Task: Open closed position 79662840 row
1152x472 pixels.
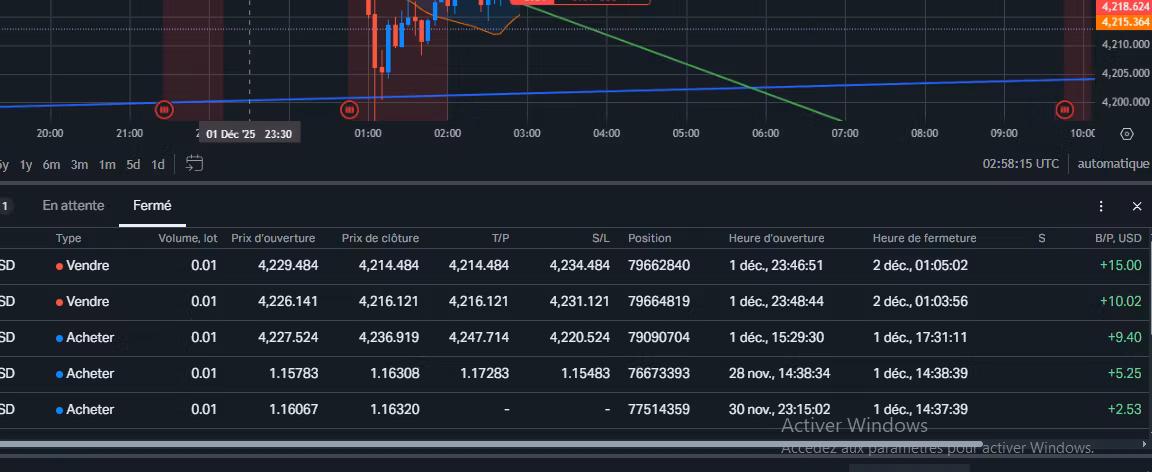Action: coord(658,266)
